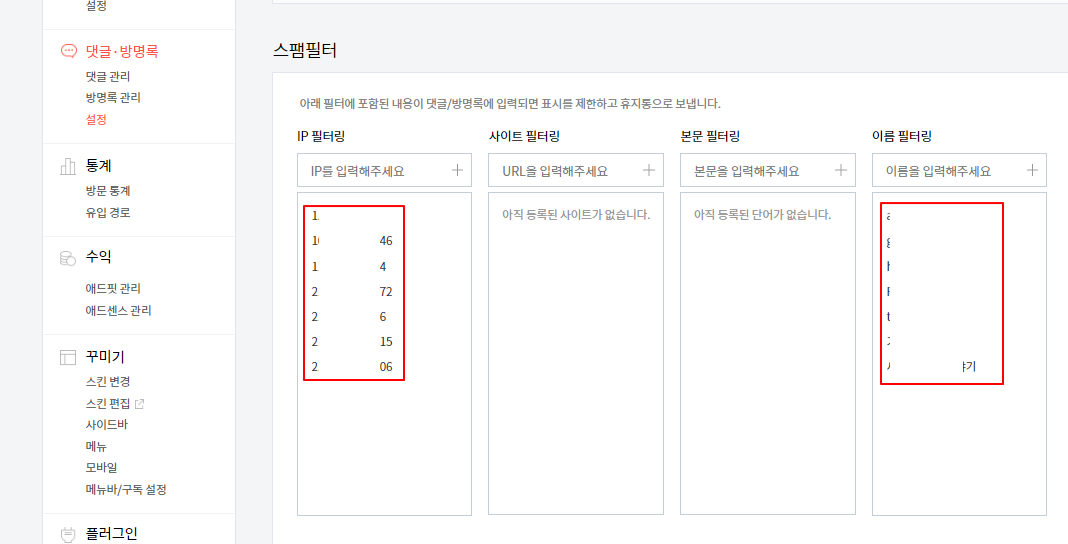
Task: Click the 아직 등록된 사이트가 없습니다 message
Action: [576, 215]
